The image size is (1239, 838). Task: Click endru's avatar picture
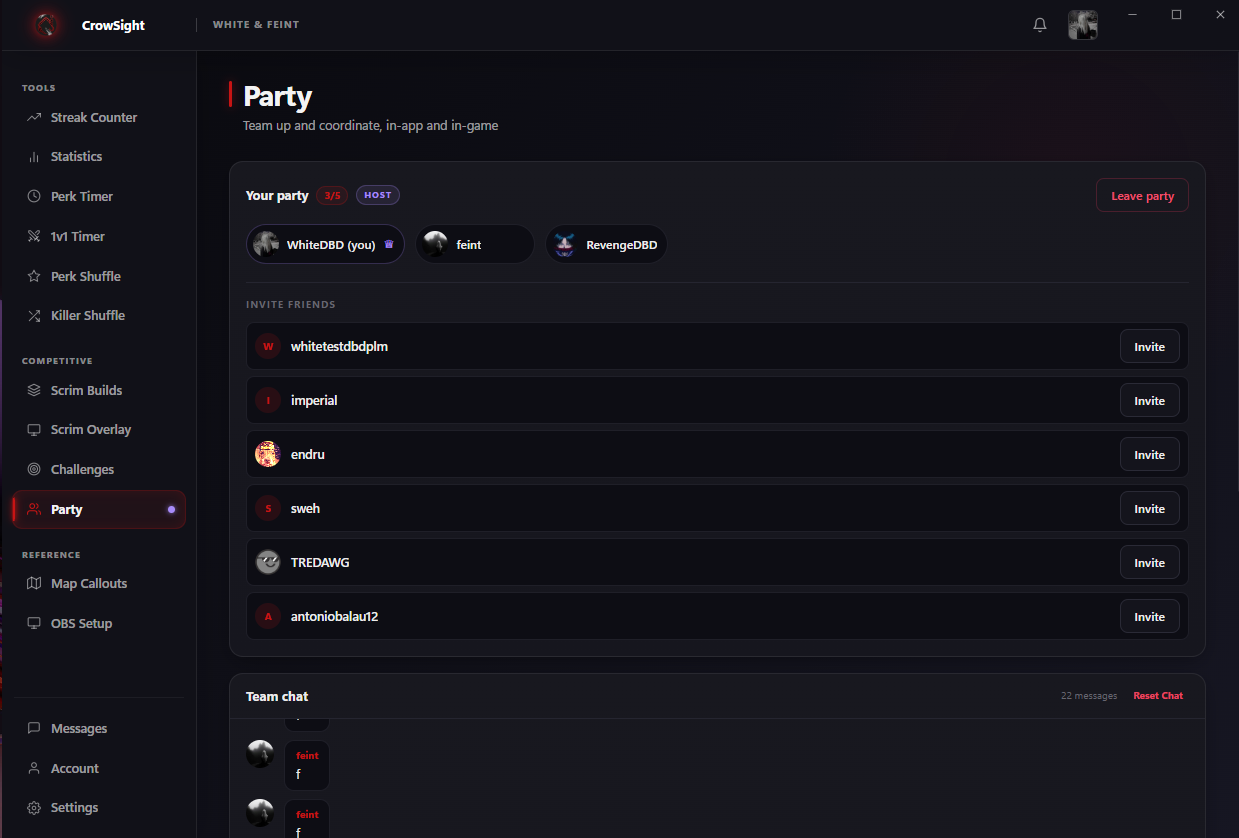pyautogui.click(x=268, y=454)
